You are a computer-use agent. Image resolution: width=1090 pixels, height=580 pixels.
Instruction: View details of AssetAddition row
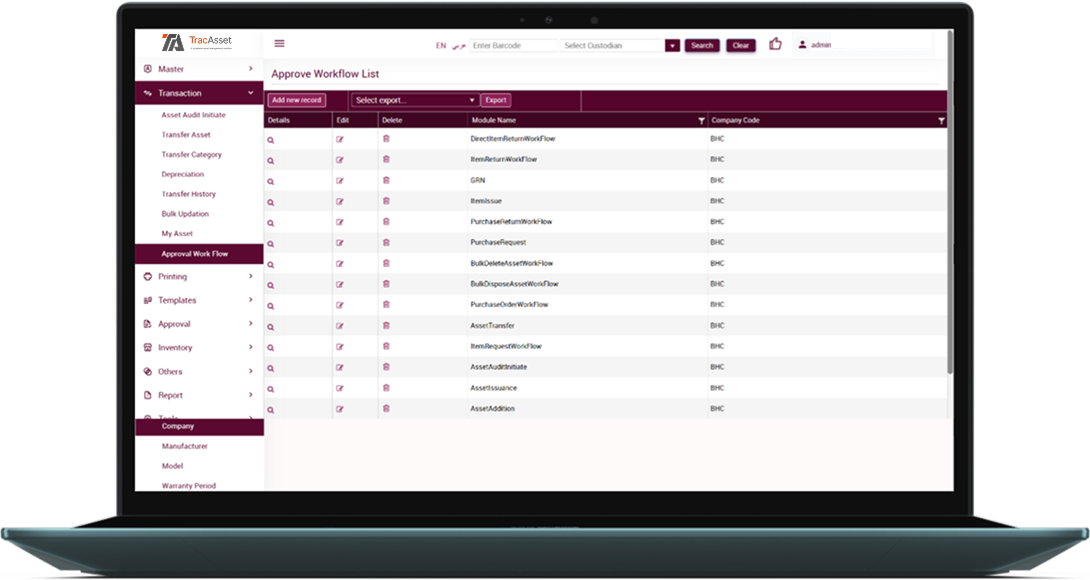tap(270, 409)
